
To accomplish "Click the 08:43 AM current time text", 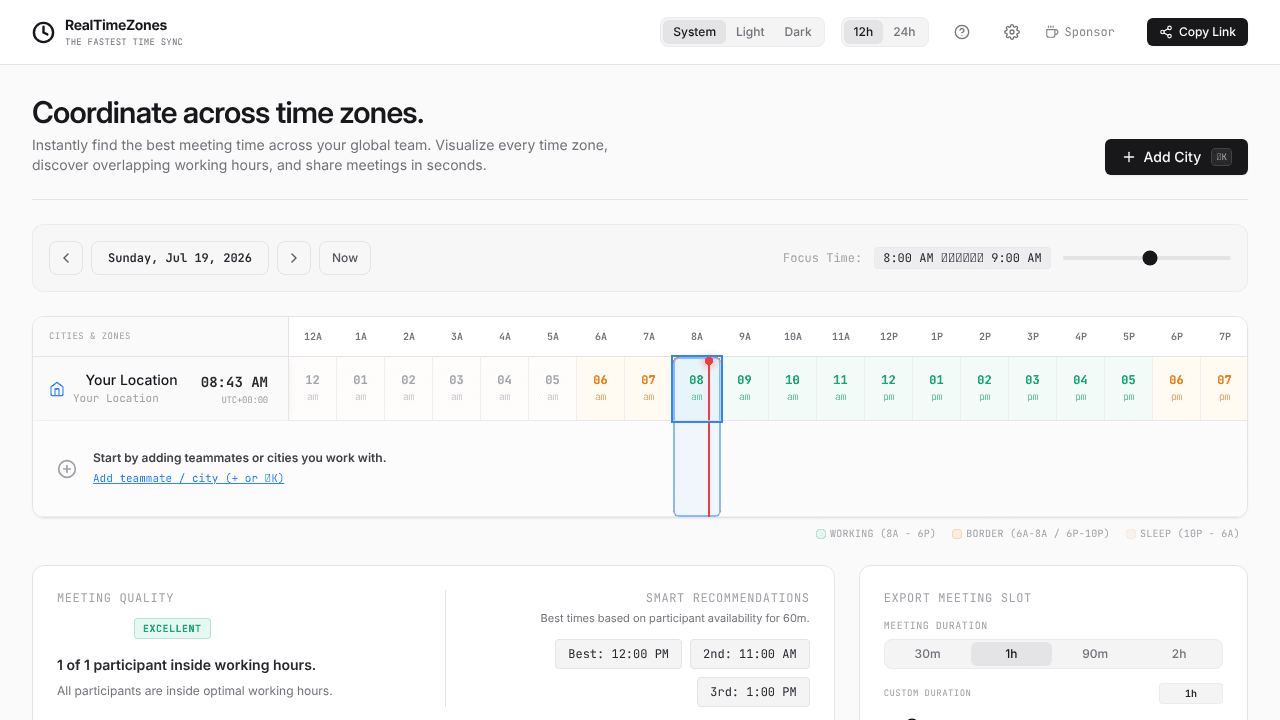I will [234, 382].
